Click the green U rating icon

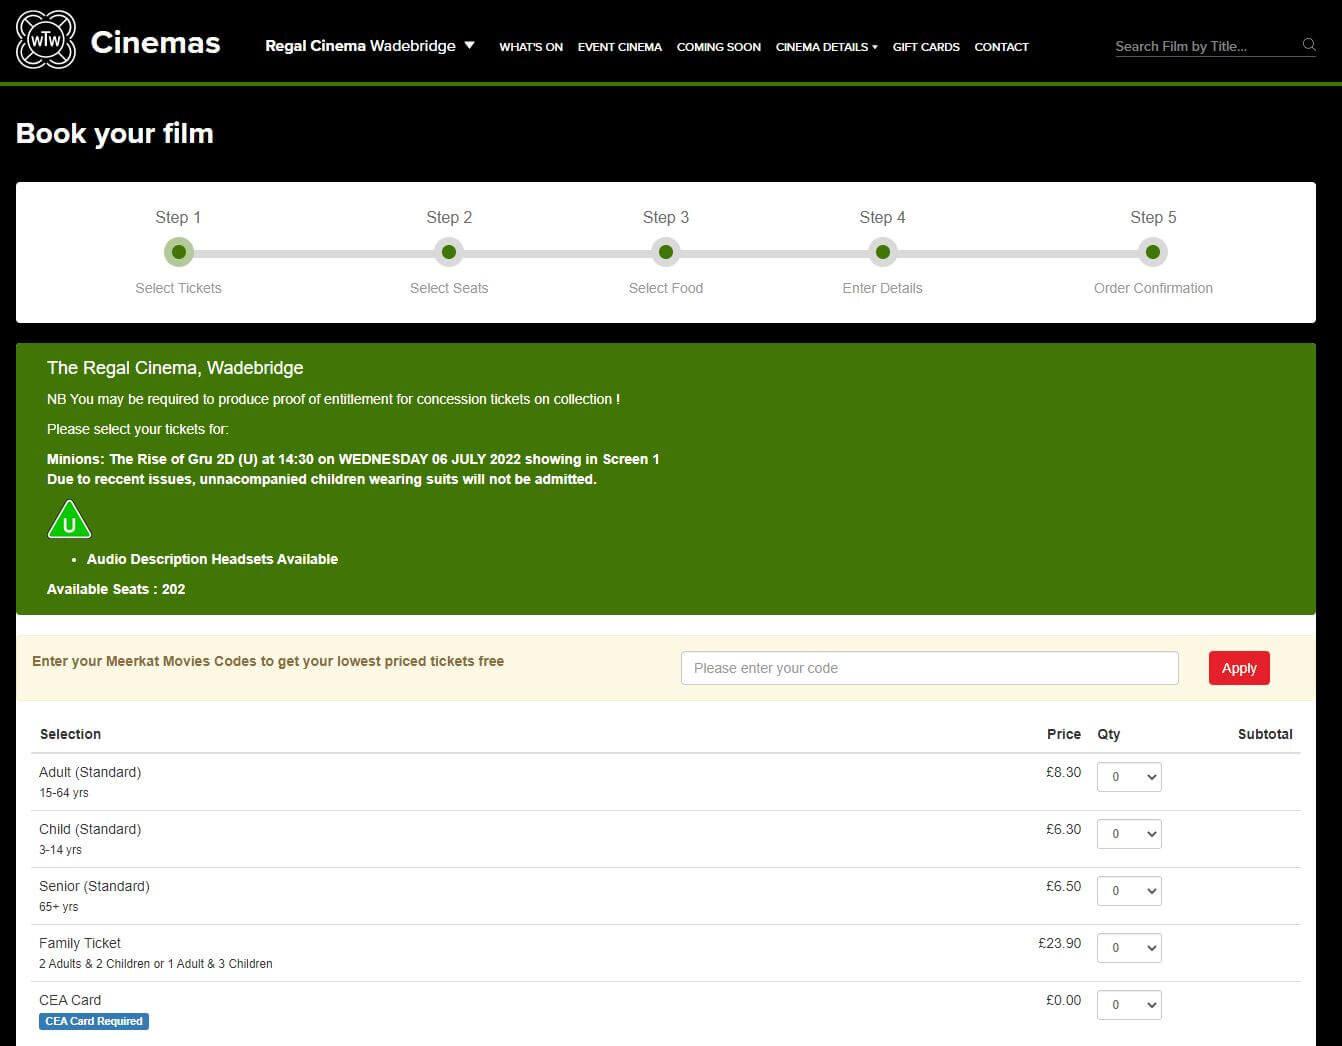coord(69,521)
